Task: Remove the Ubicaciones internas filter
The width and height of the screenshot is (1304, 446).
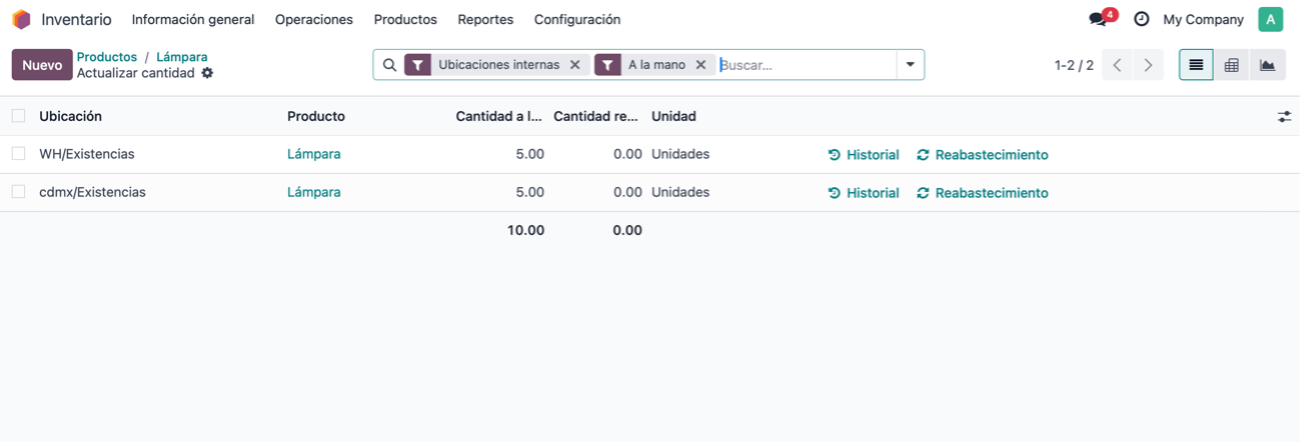Action: point(574,65)
